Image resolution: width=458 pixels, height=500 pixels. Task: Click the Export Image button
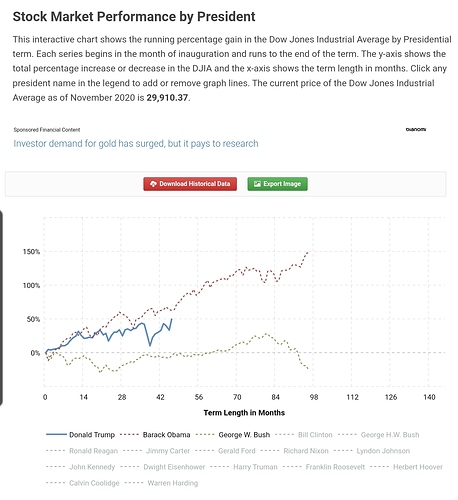tap(277, 184)
